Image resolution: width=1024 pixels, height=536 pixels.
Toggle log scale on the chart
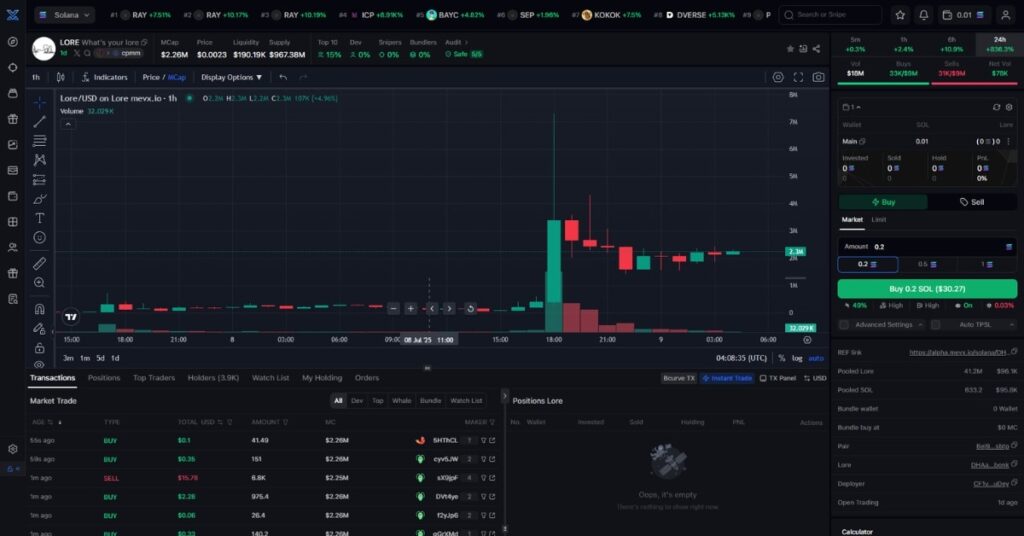click(x=797, y=358)
